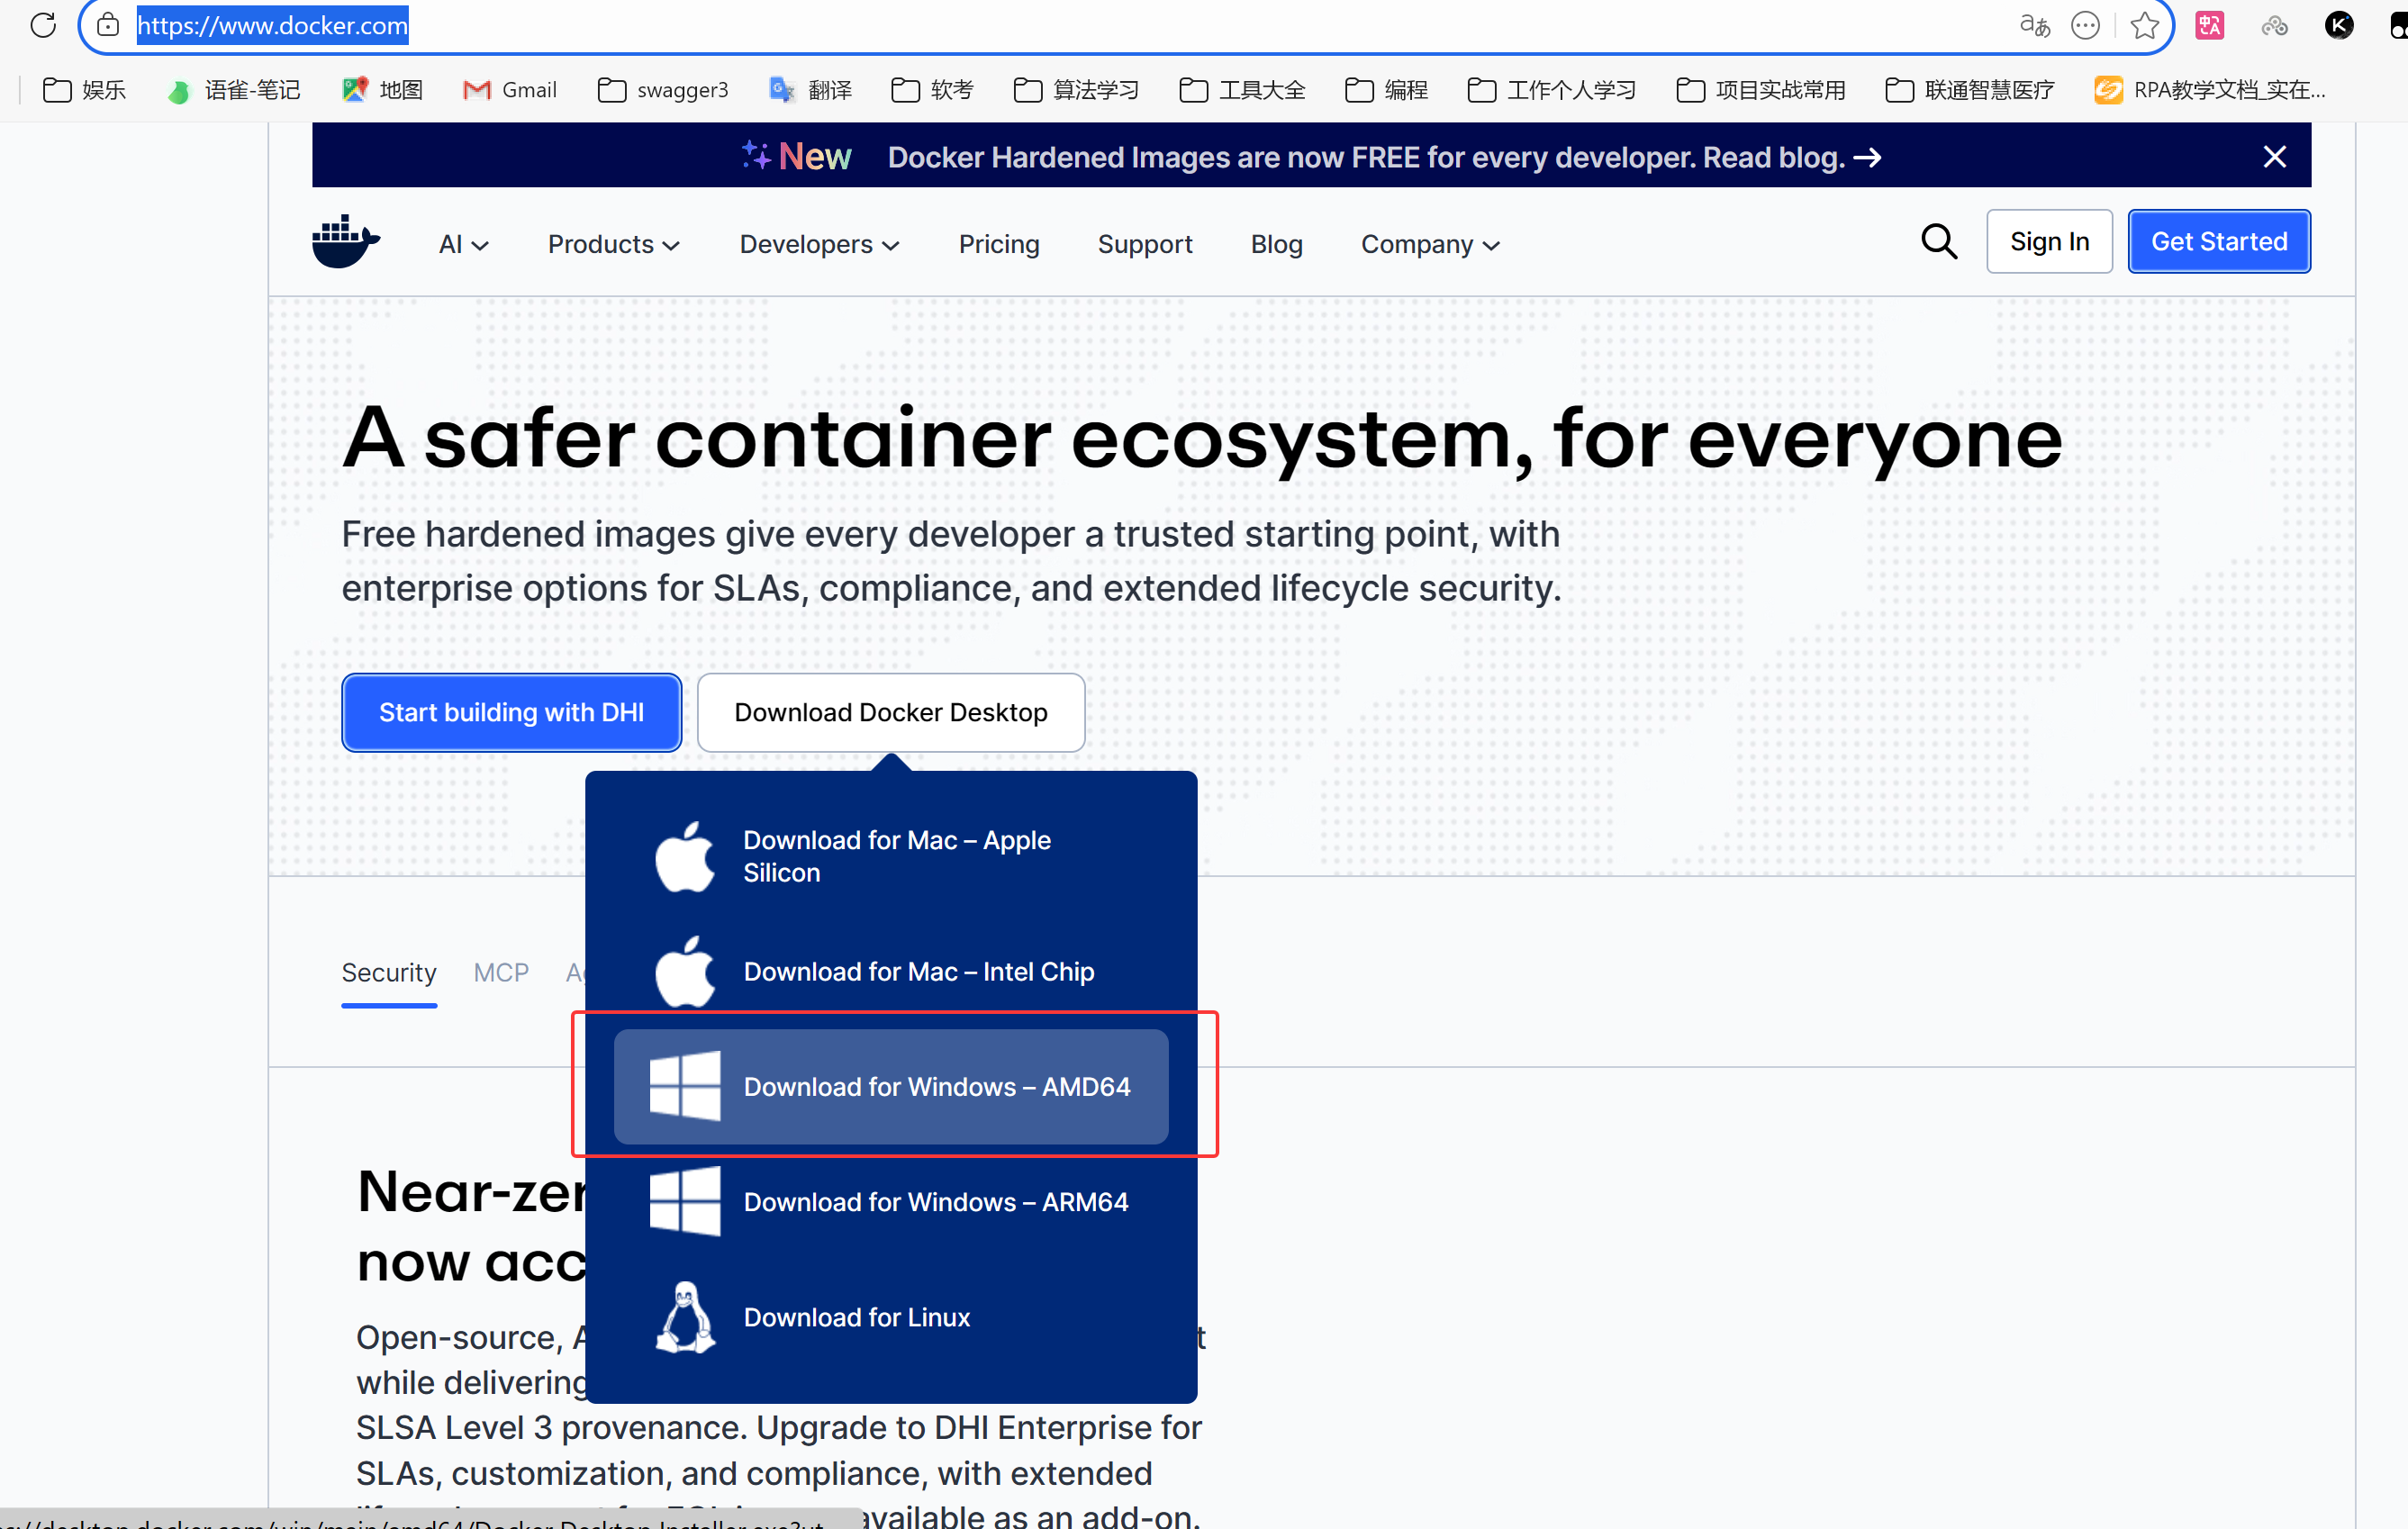The height and width of the screenshot is (1529, 2408).
Task: Select Download for Windows – AMD64
Action: coord(890,1087)
